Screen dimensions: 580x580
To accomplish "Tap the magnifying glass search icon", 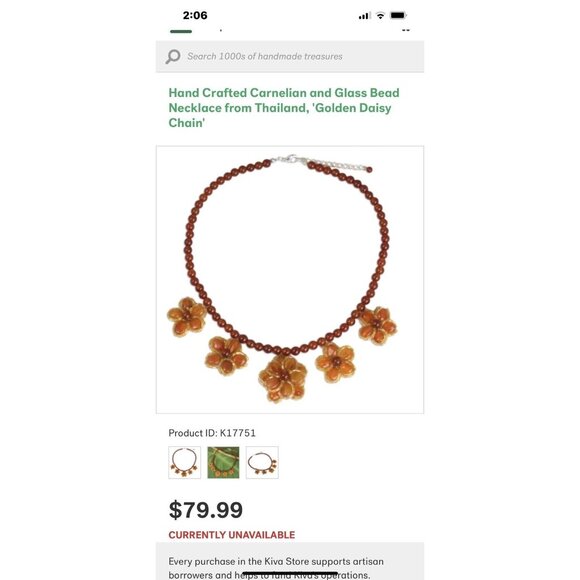I will point(173,57).
